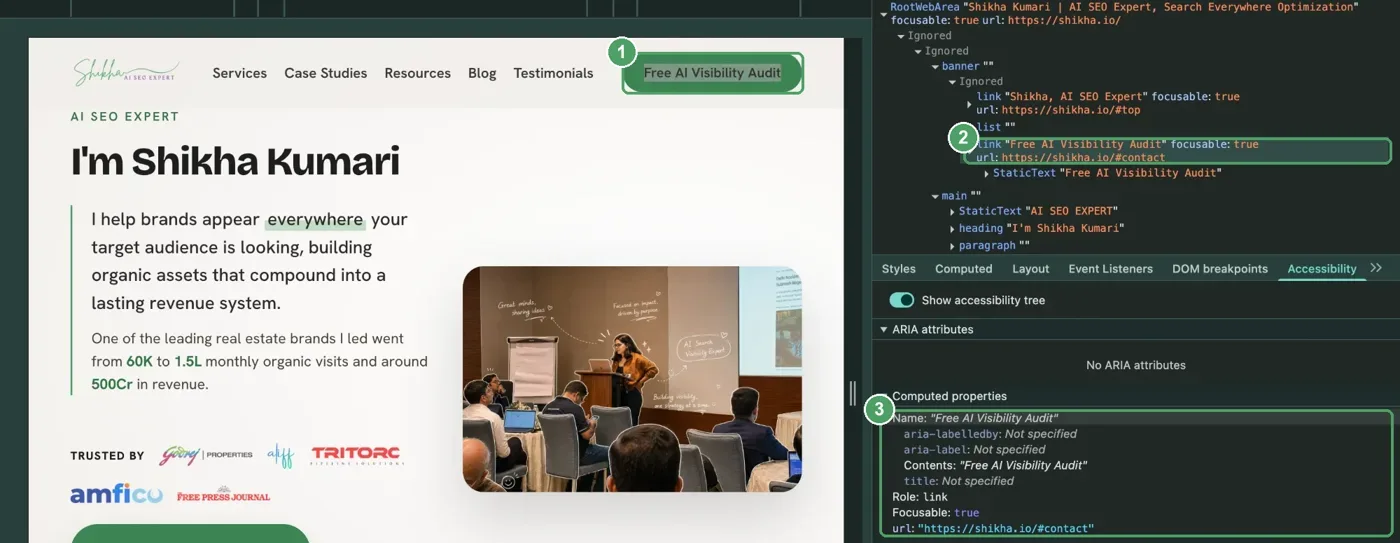Image resolution: width=1400 pixels, height=543 pixels.
Task: Expand the StaticText "AI SEO EXPERT" node
Action: [x=952, y=211]
